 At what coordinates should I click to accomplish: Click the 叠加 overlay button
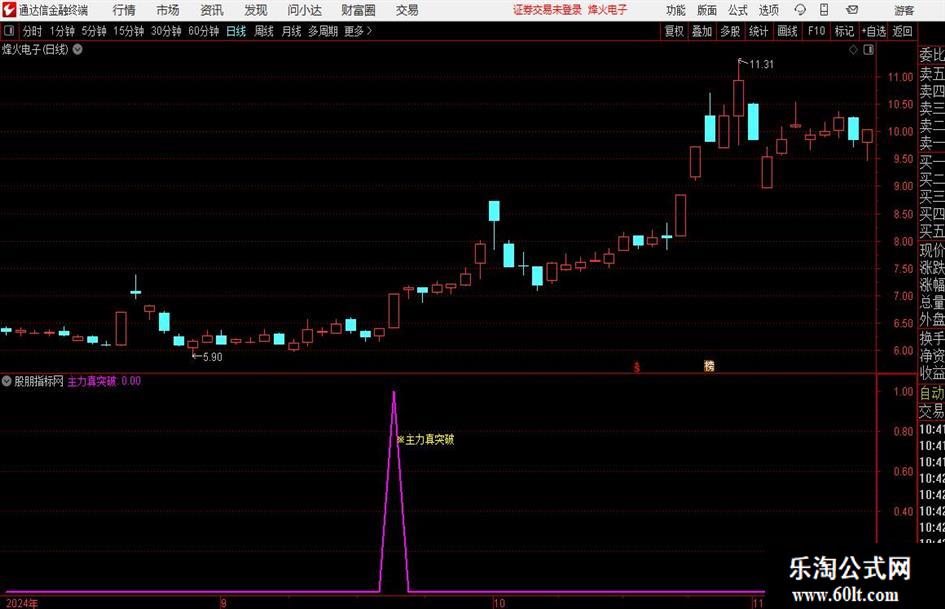[702, 31]
